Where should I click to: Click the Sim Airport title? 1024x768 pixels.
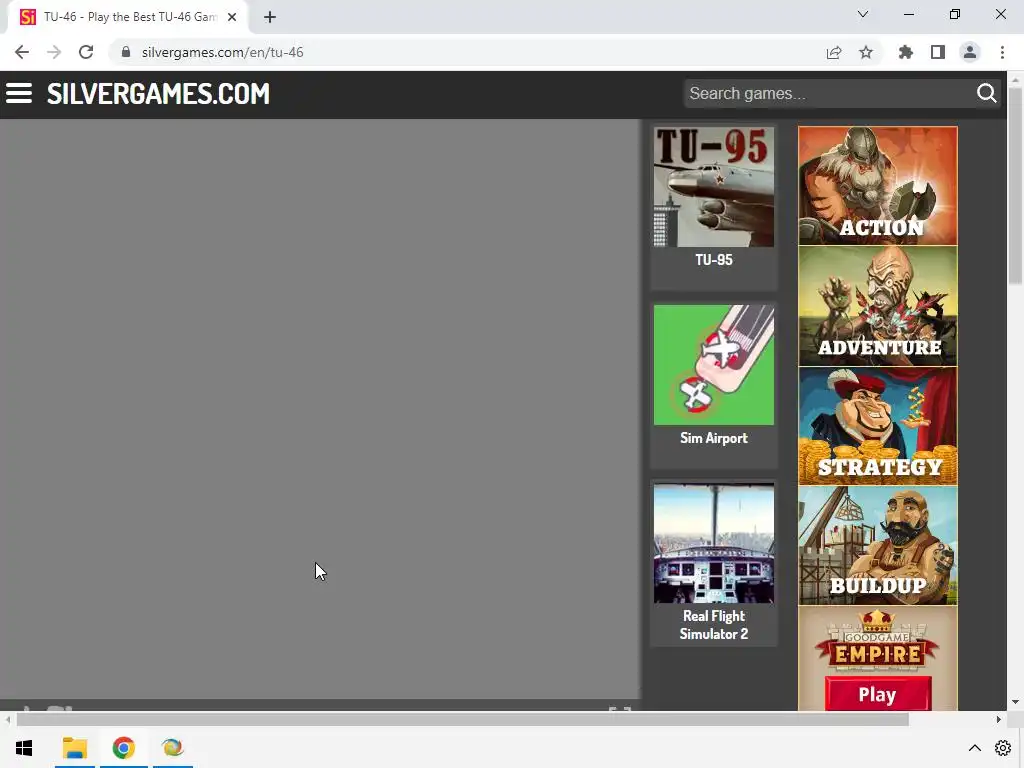coord(714,438)
